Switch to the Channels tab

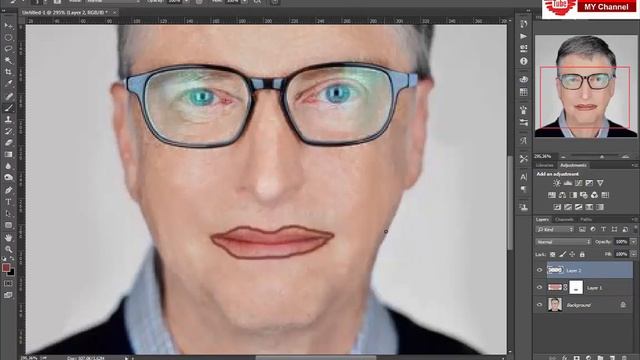(x=564, y=220)
